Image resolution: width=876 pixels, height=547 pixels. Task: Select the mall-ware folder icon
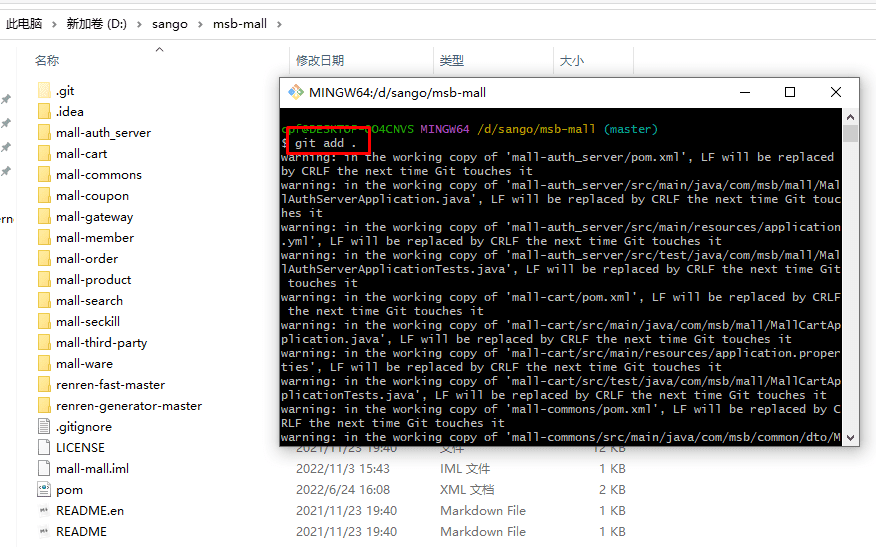pyautogui.click(x=44, y=363)
